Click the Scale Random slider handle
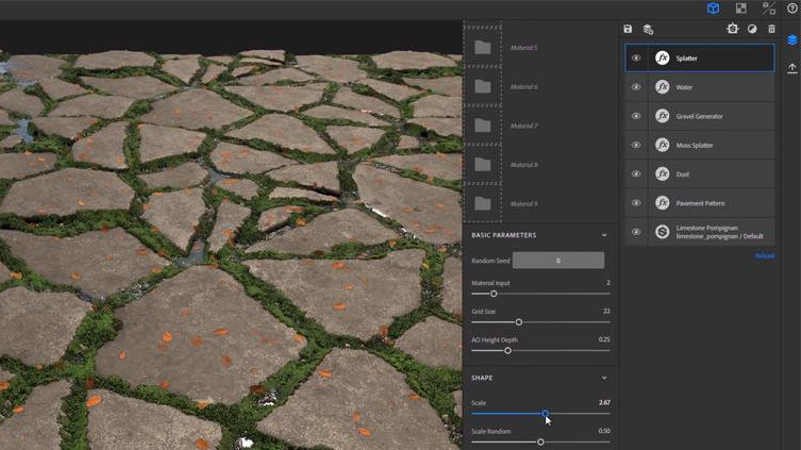The width and height of the screenshot is (801, 450). click(540, 442)
